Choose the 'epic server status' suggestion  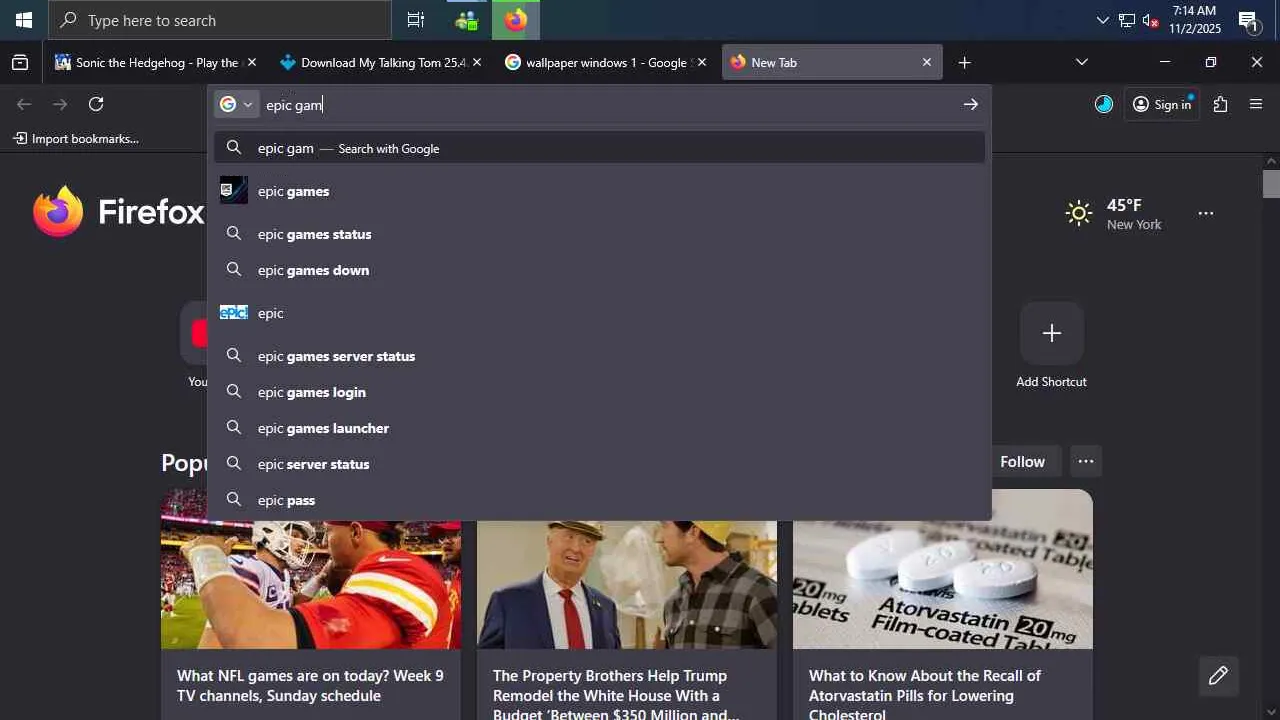pyautogui.click(x=600, y=464)
